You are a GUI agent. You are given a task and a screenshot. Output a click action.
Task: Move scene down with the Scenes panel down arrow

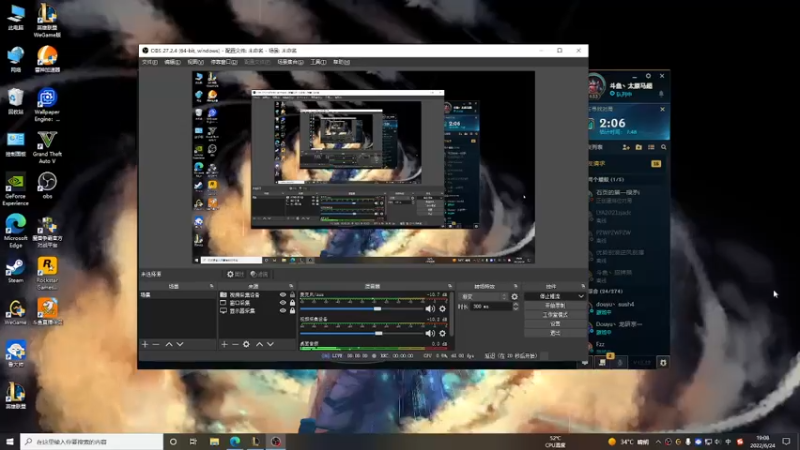[180, 344]
